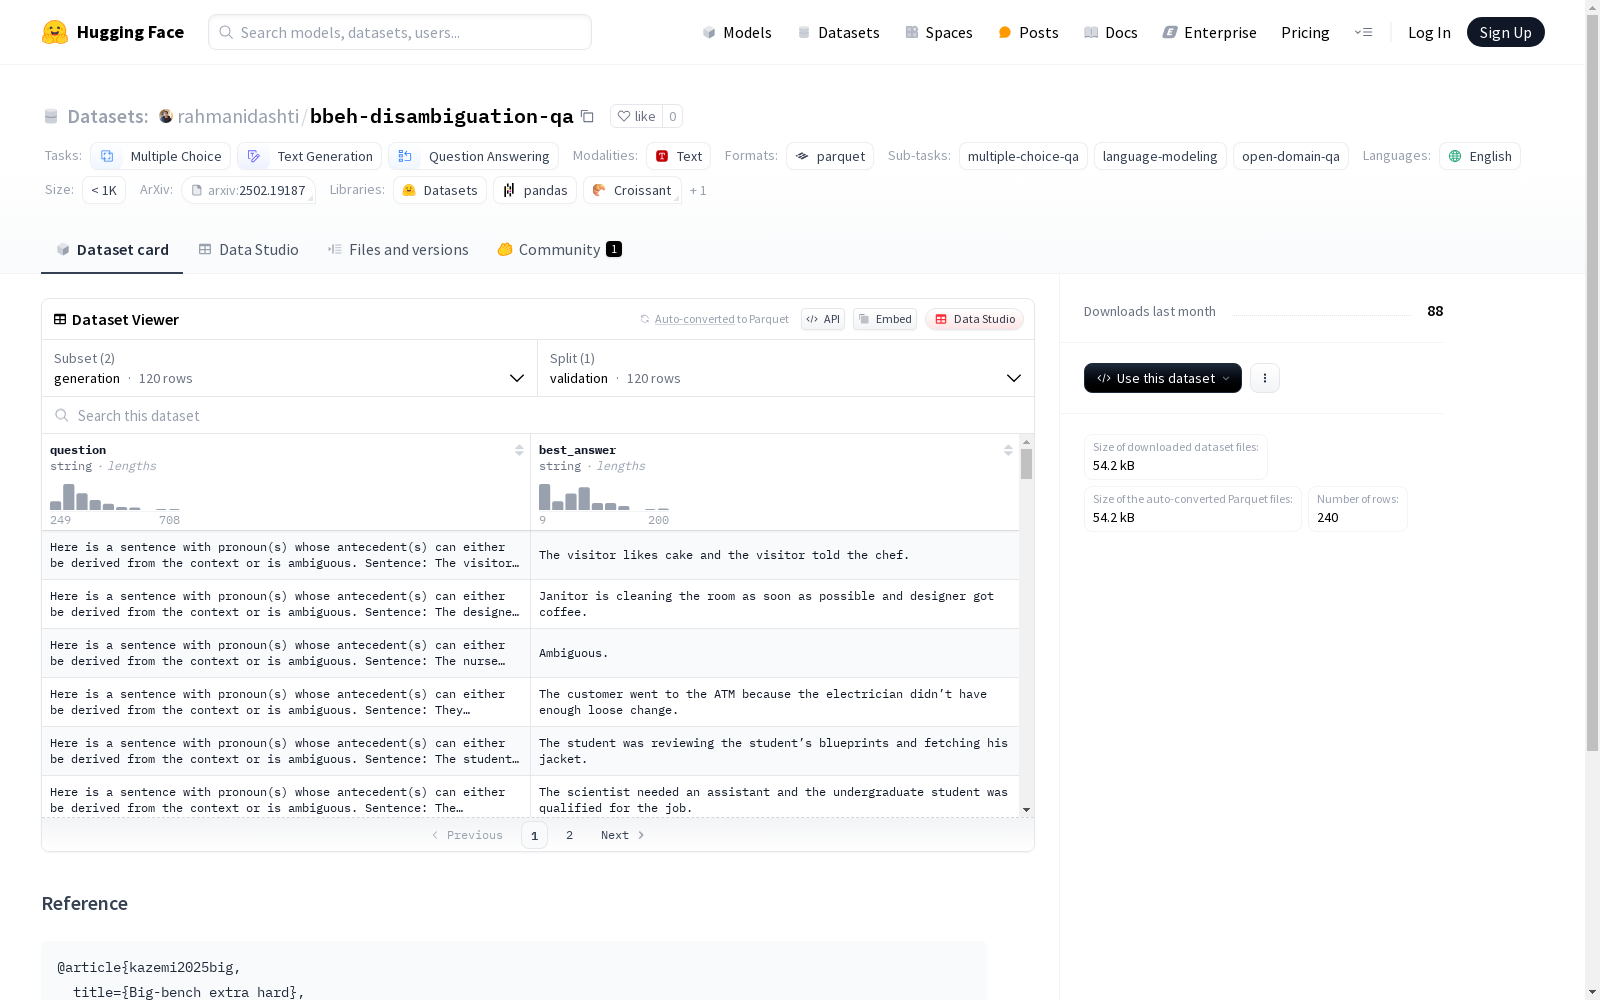Go to Spaces in top navigation
1600x1000 pixels.
click(939, 32)
